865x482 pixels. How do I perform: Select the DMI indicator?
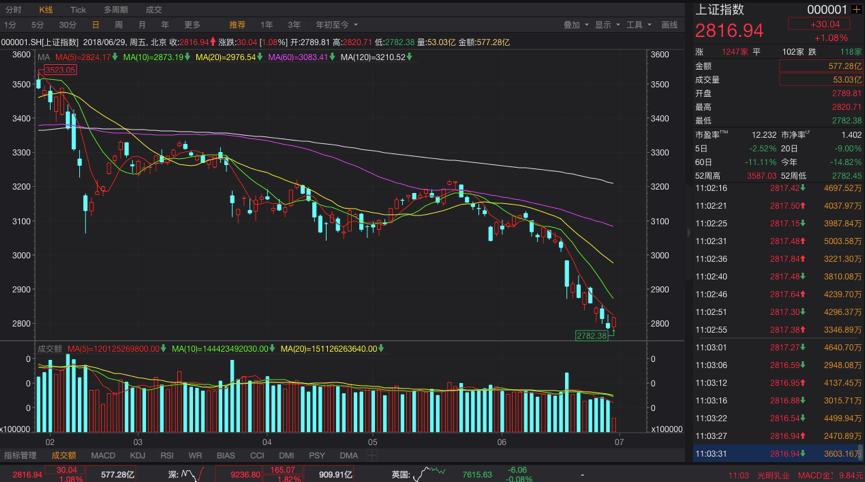coord(286,456)
